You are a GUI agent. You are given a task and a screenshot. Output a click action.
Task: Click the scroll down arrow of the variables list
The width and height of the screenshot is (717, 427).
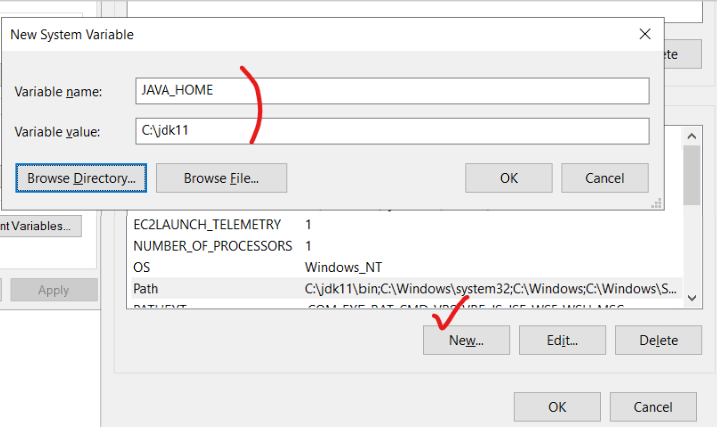pos(692,298)
